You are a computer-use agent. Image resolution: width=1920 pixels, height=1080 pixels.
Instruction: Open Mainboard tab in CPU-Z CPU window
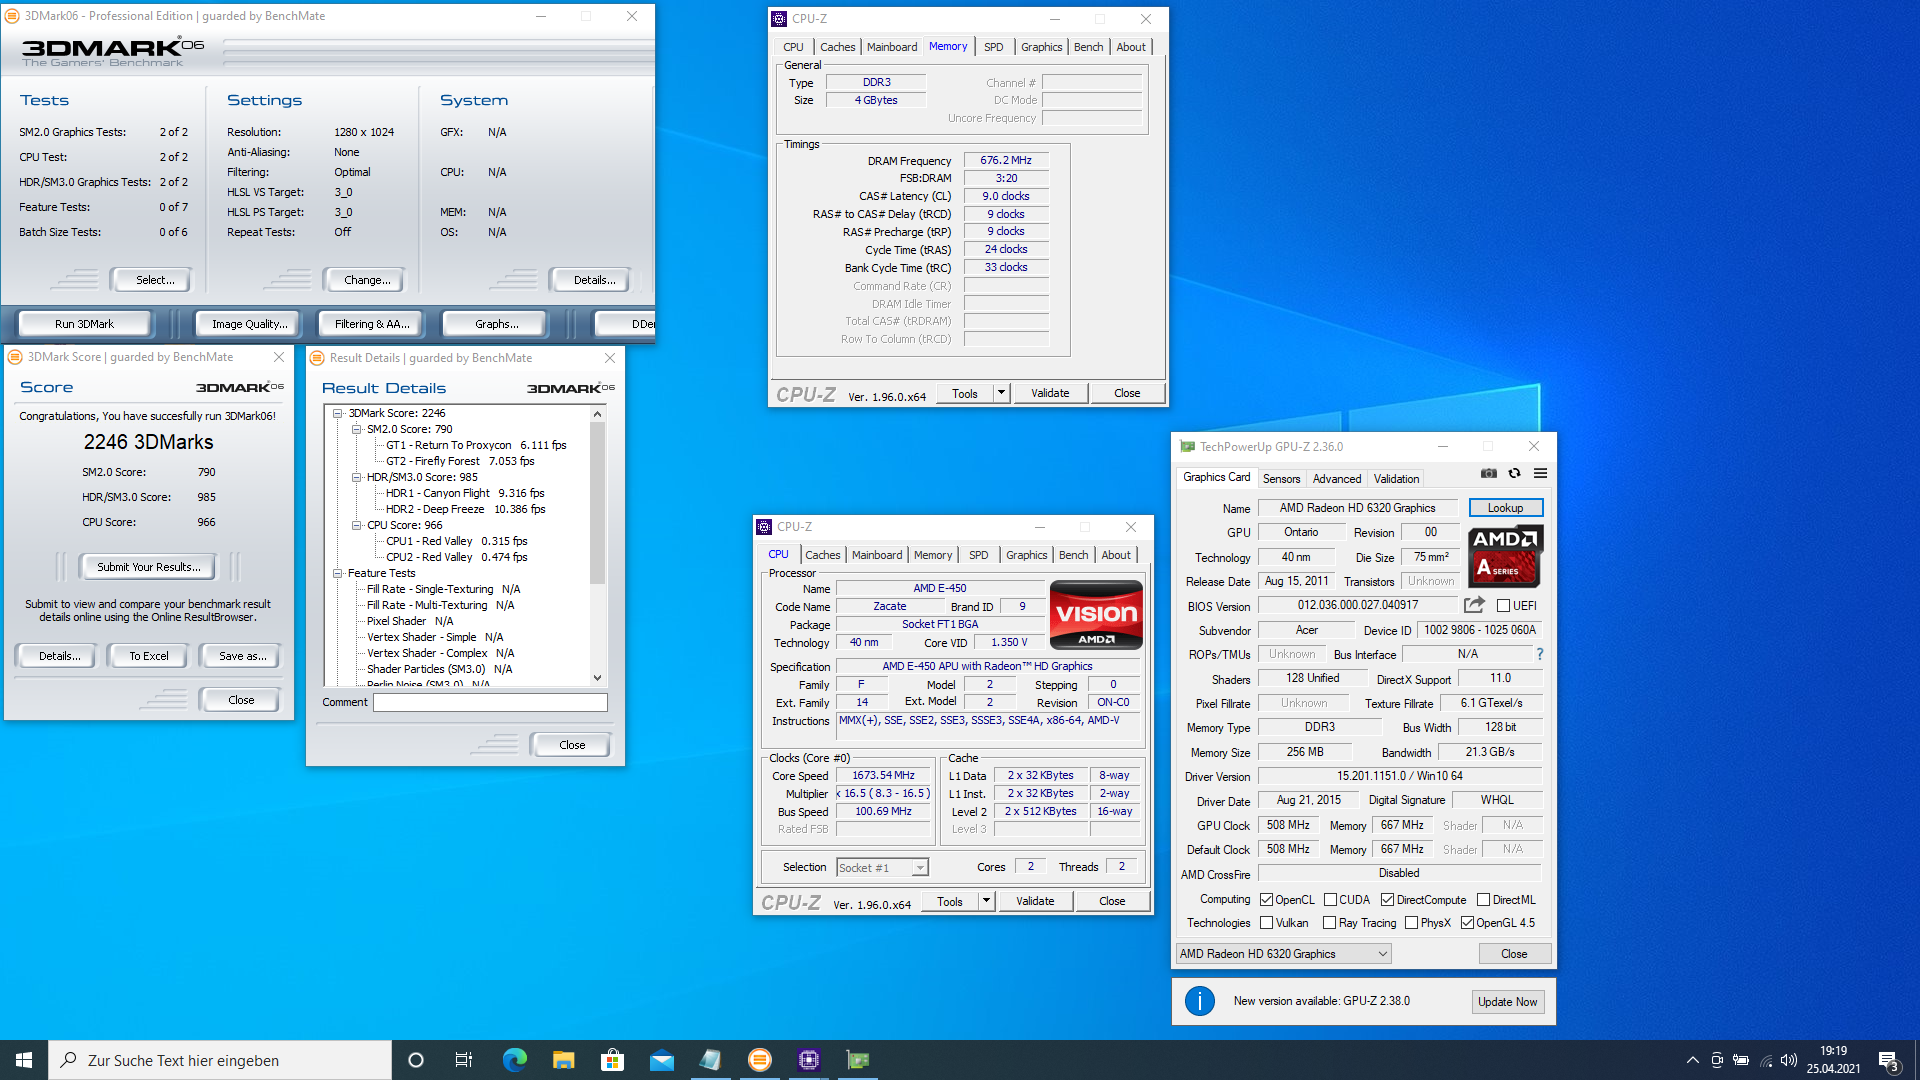[x=877, y=555]
